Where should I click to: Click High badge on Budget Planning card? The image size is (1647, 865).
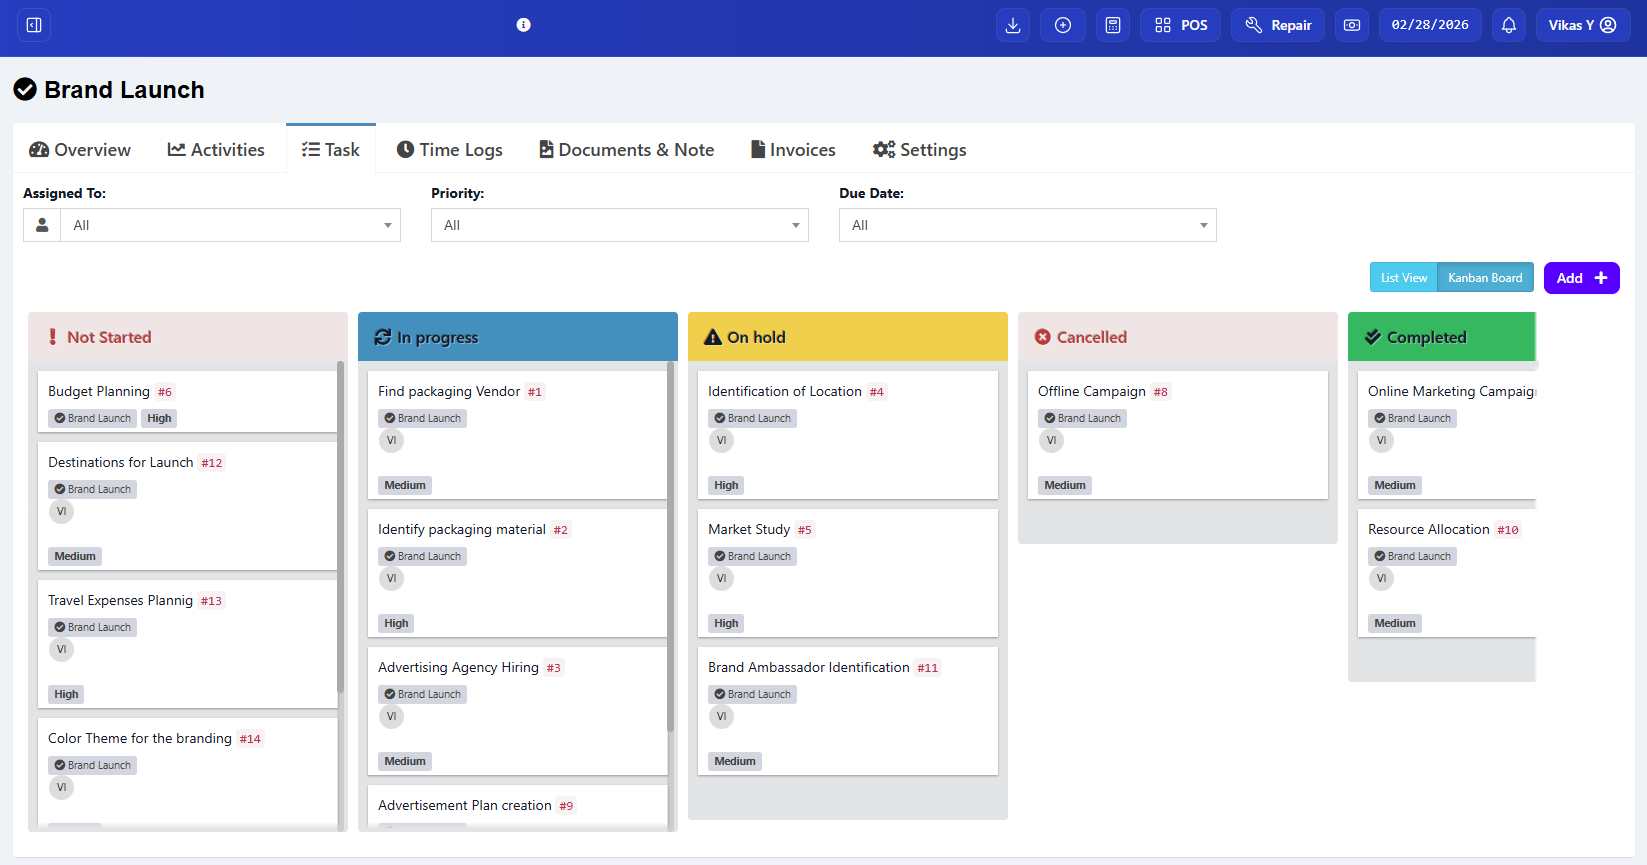coord(159,418)
